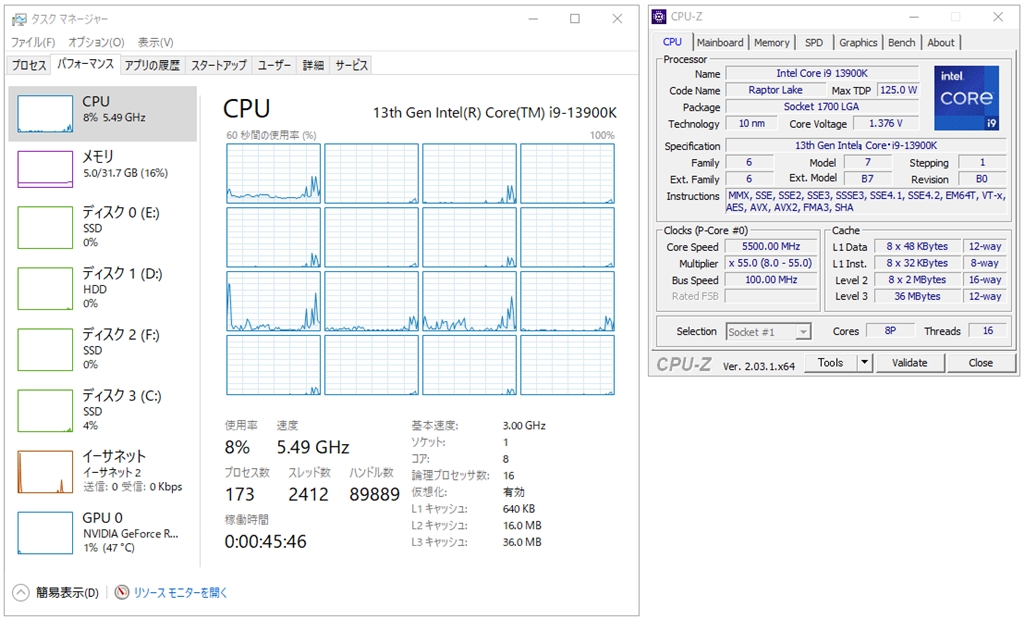Click the 簡易表示(D) label
This screenshot has width=1024, height=619.
pos(67,592)
